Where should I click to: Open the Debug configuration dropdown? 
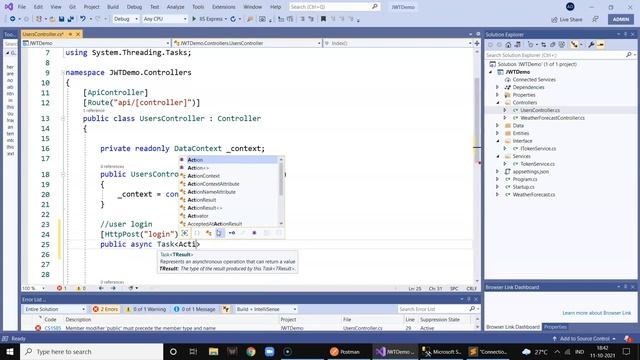click(x=126, y=19)
